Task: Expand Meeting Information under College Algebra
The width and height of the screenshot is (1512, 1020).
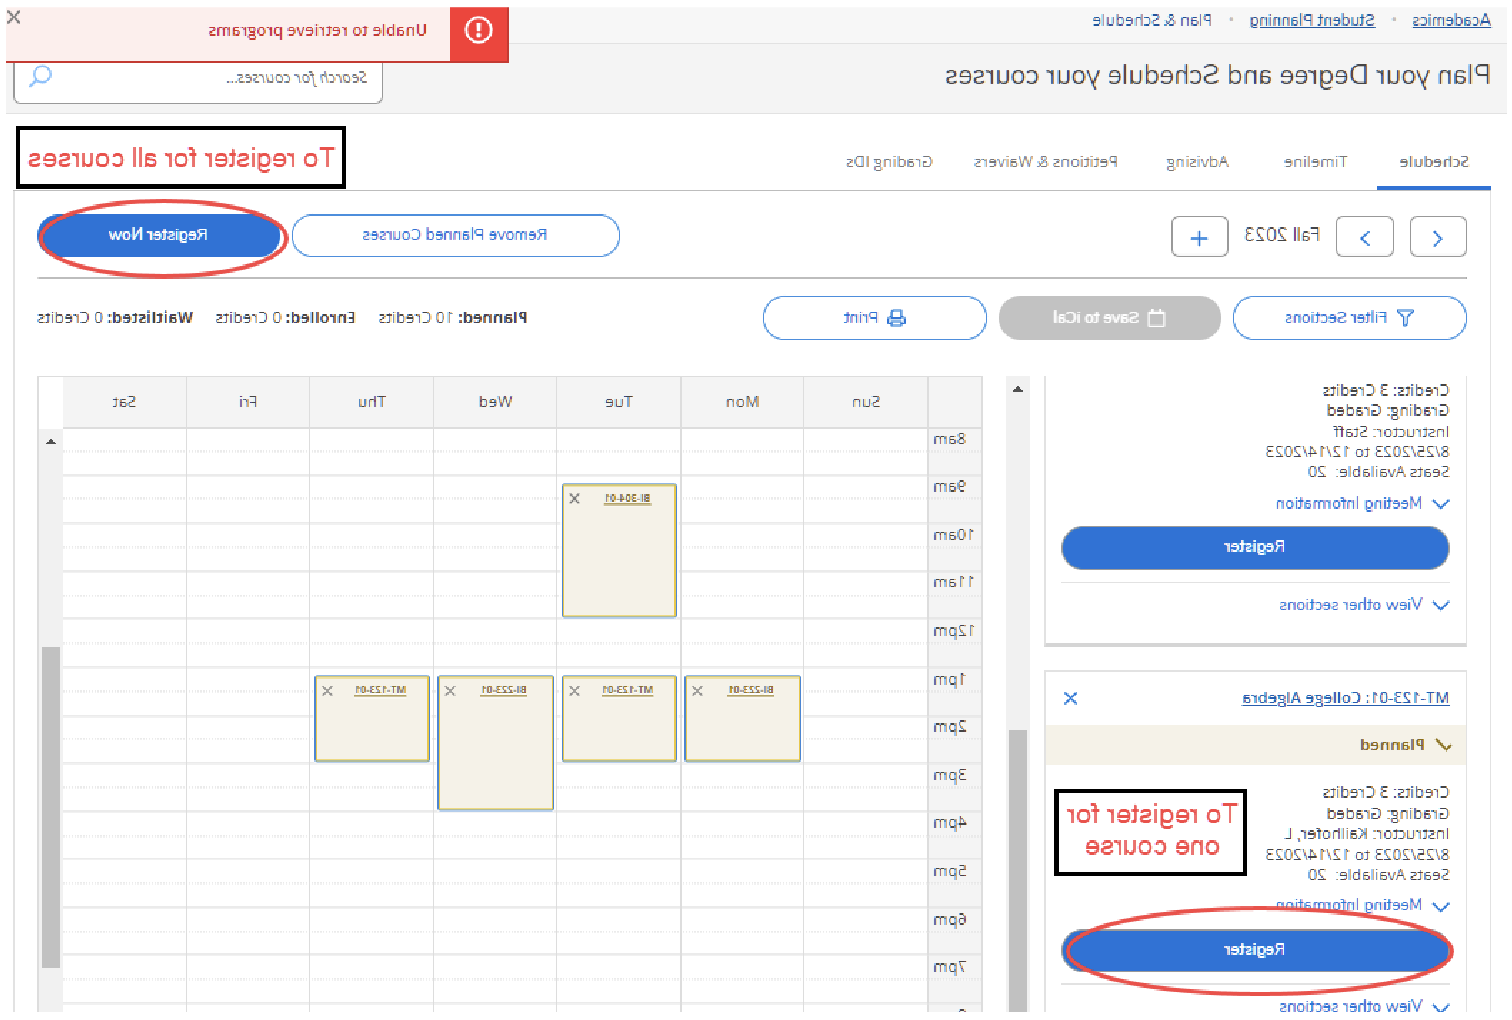Action: (1362, 906)
